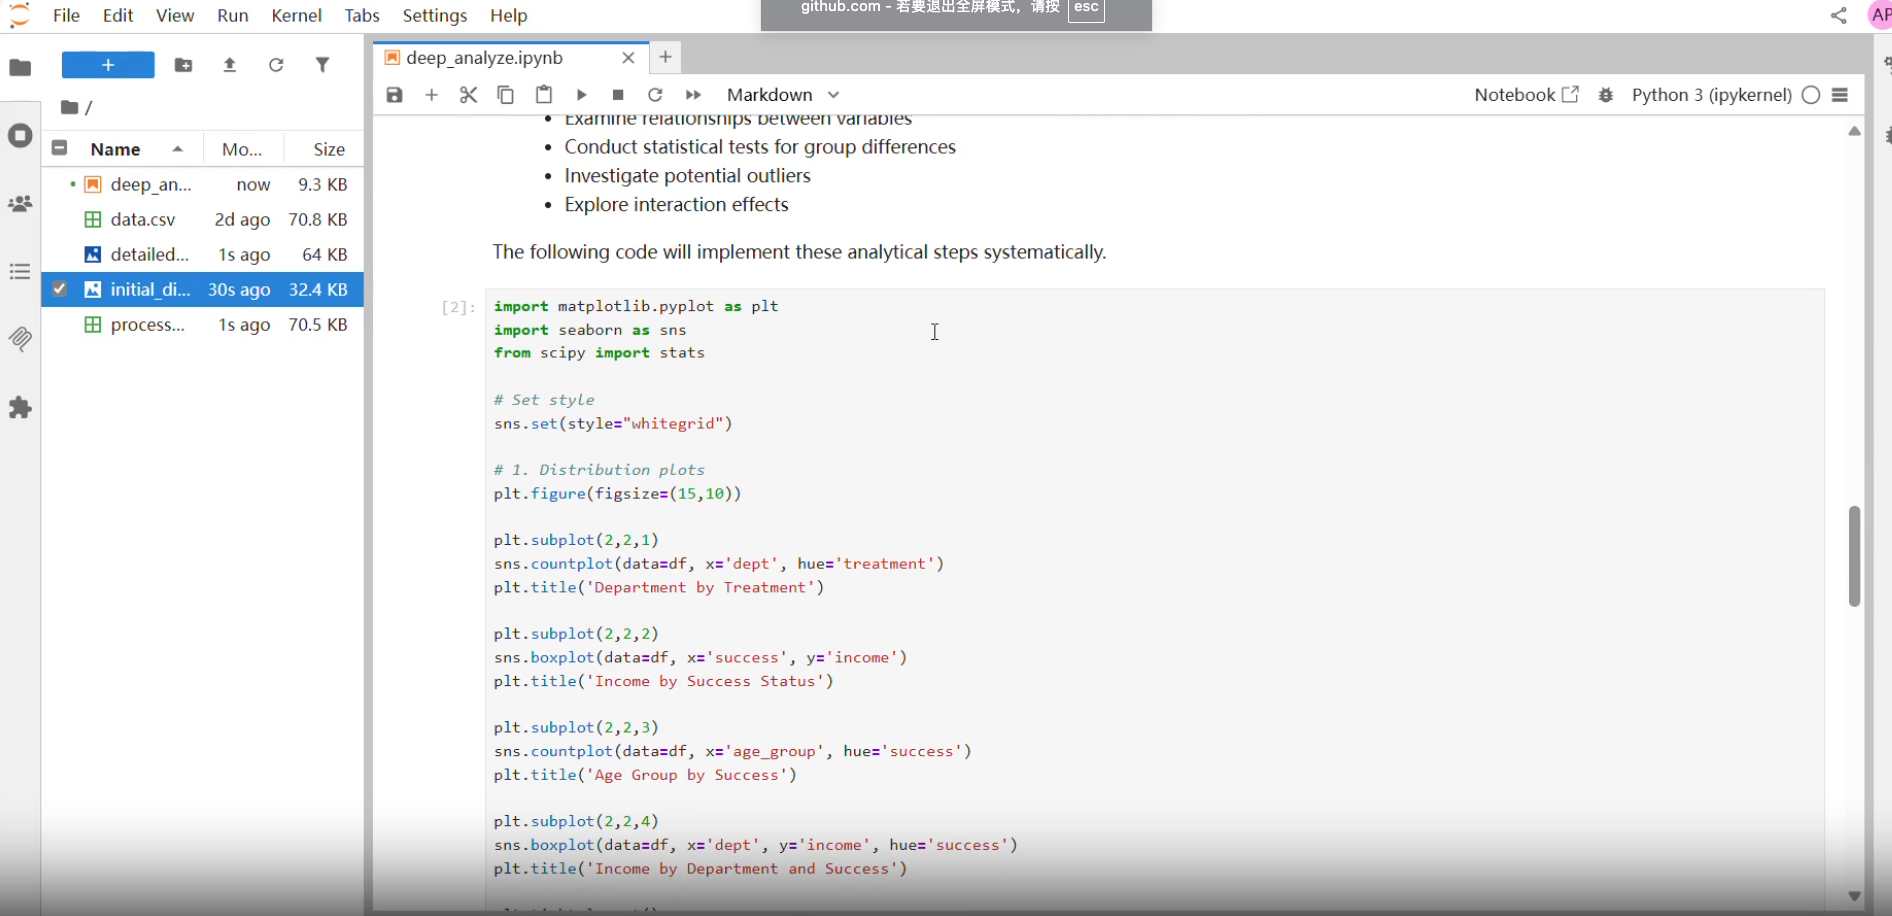The height and width of the screenshot is (916, 1892).
Task: Sort files by the Name column
Action: 116,149
